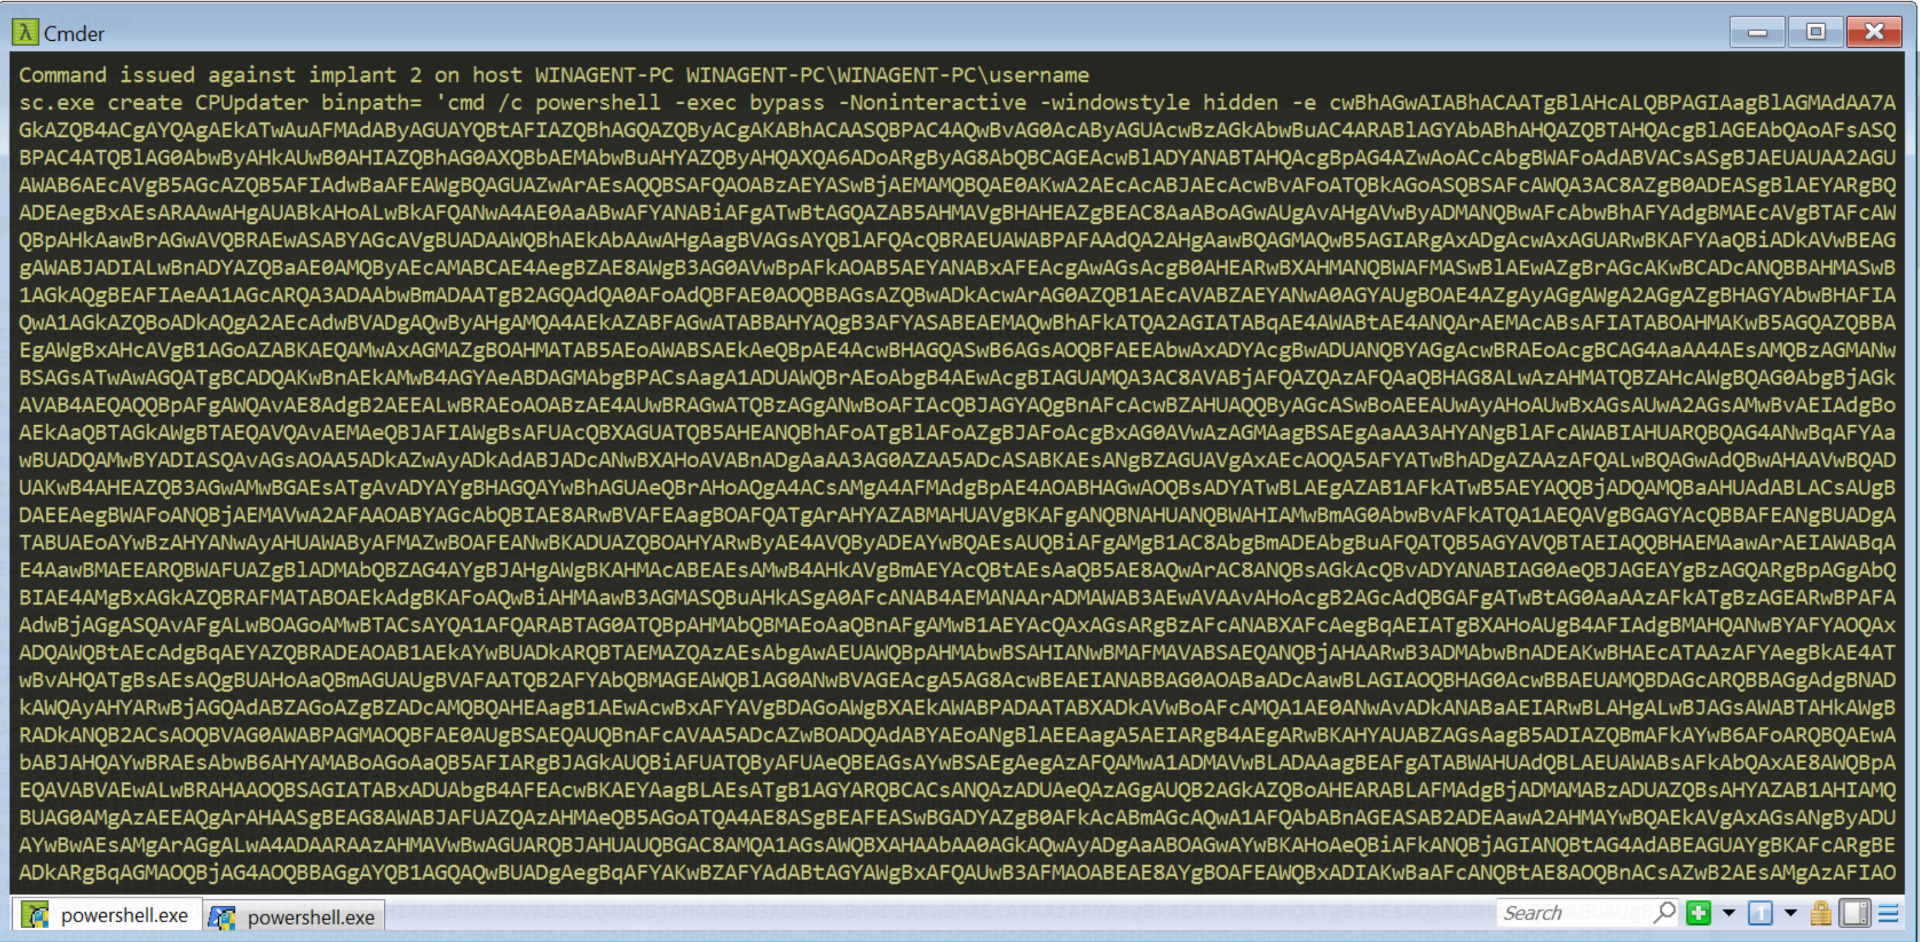Click the green icon on the first powershell.exe tab
Screen dimensions: 1920x942
coord(36,915)
